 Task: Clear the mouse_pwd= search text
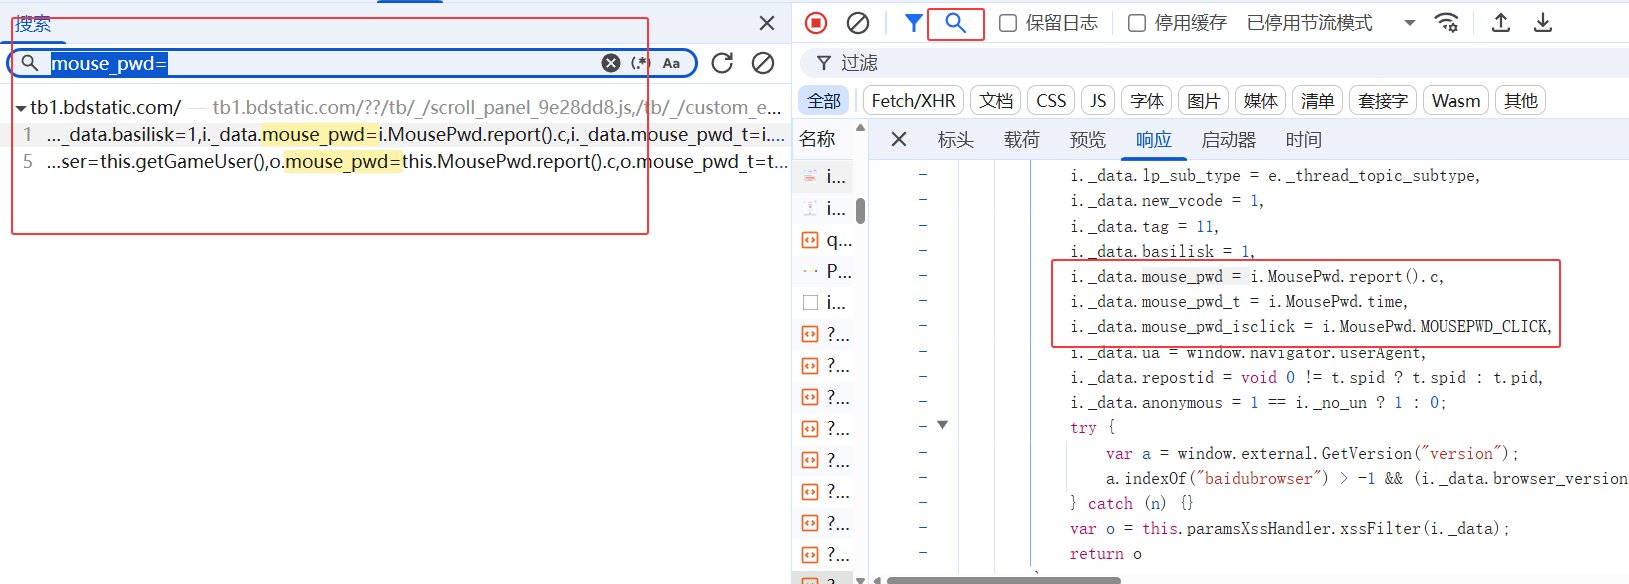coord(611,63)
